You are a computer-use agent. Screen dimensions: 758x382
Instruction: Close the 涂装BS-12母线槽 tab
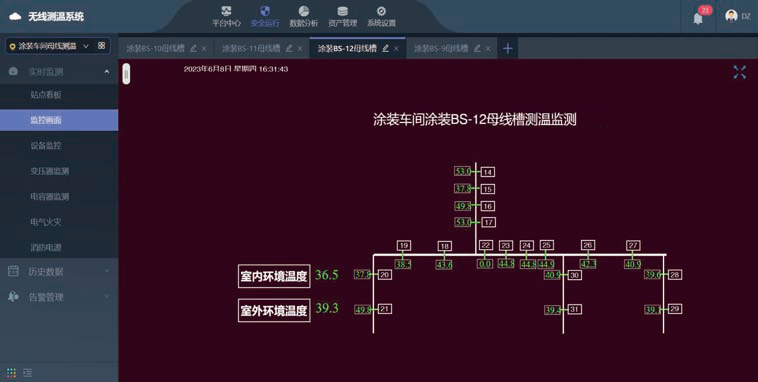[396, 48]
